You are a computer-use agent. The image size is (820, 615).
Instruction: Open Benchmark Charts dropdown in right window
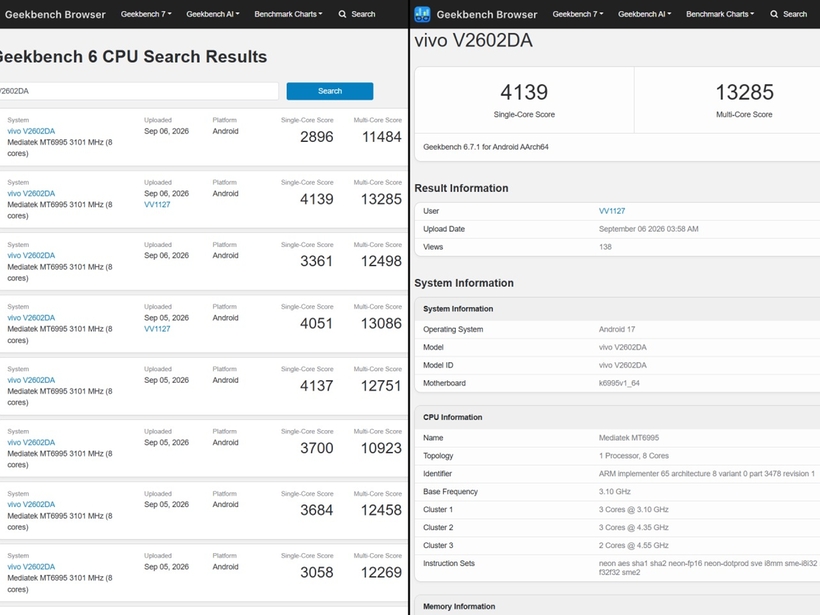720,14
